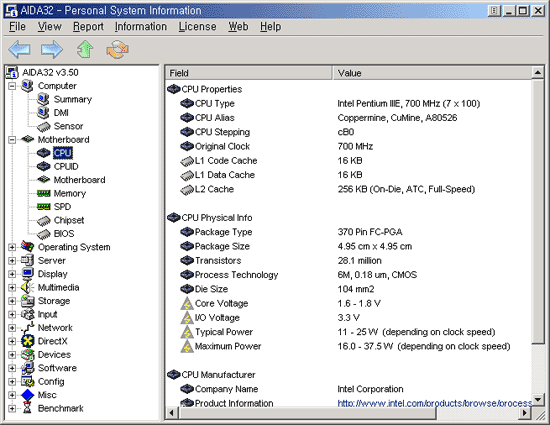This screenshot has height=425, width=550.
Task: Click the Storage drive icon
Action: click(27, 301)
